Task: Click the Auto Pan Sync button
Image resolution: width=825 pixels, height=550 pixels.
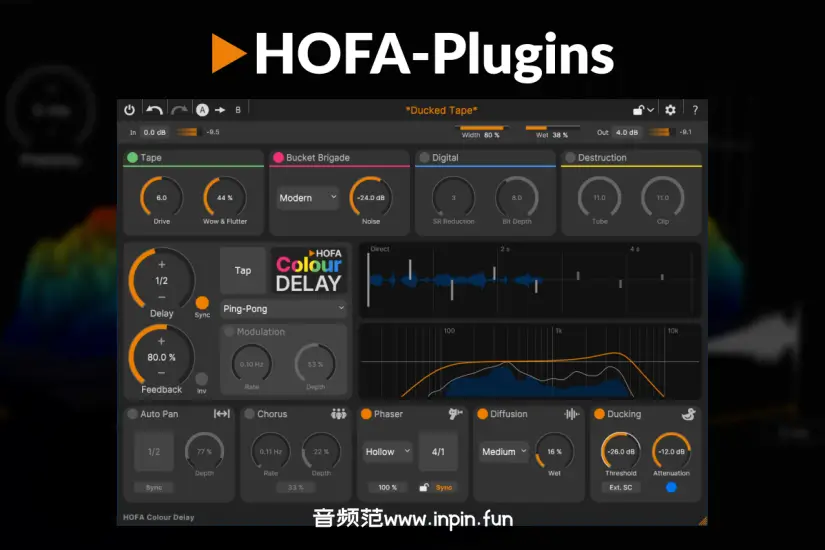Action: pos(154,487)
